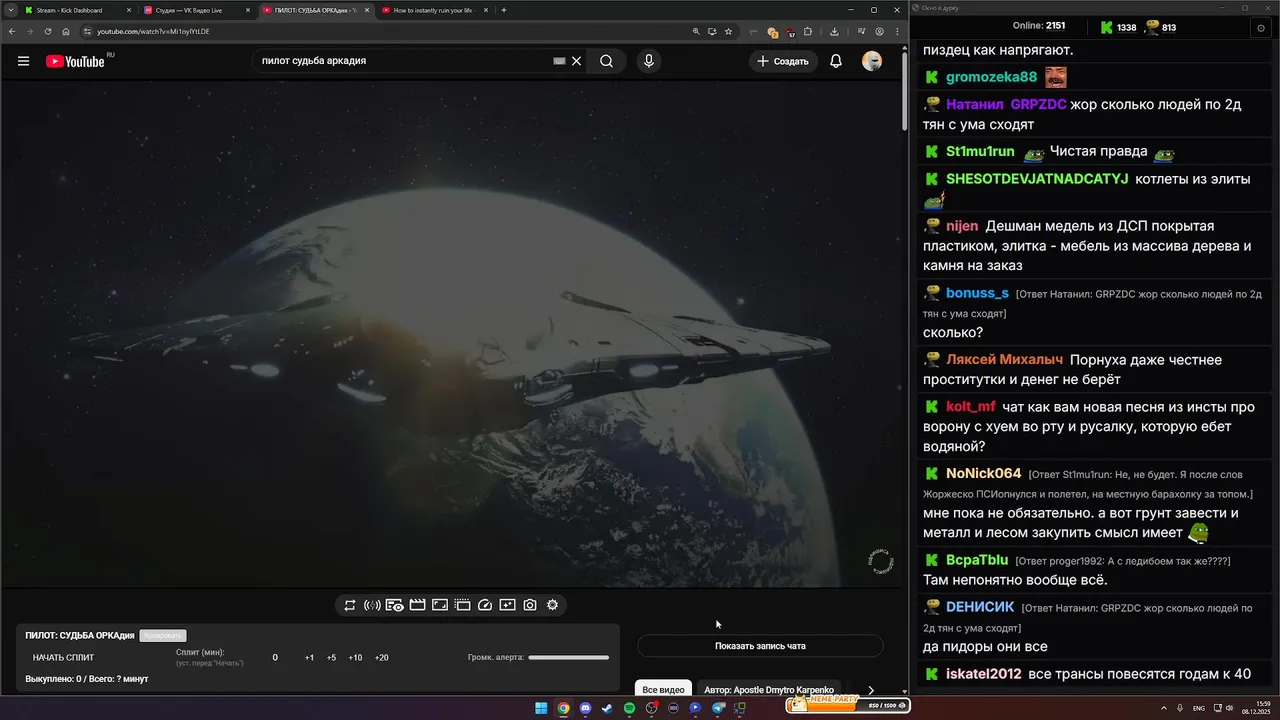Add +5 minutes to split
The image size is (1280, 720).
331,658
